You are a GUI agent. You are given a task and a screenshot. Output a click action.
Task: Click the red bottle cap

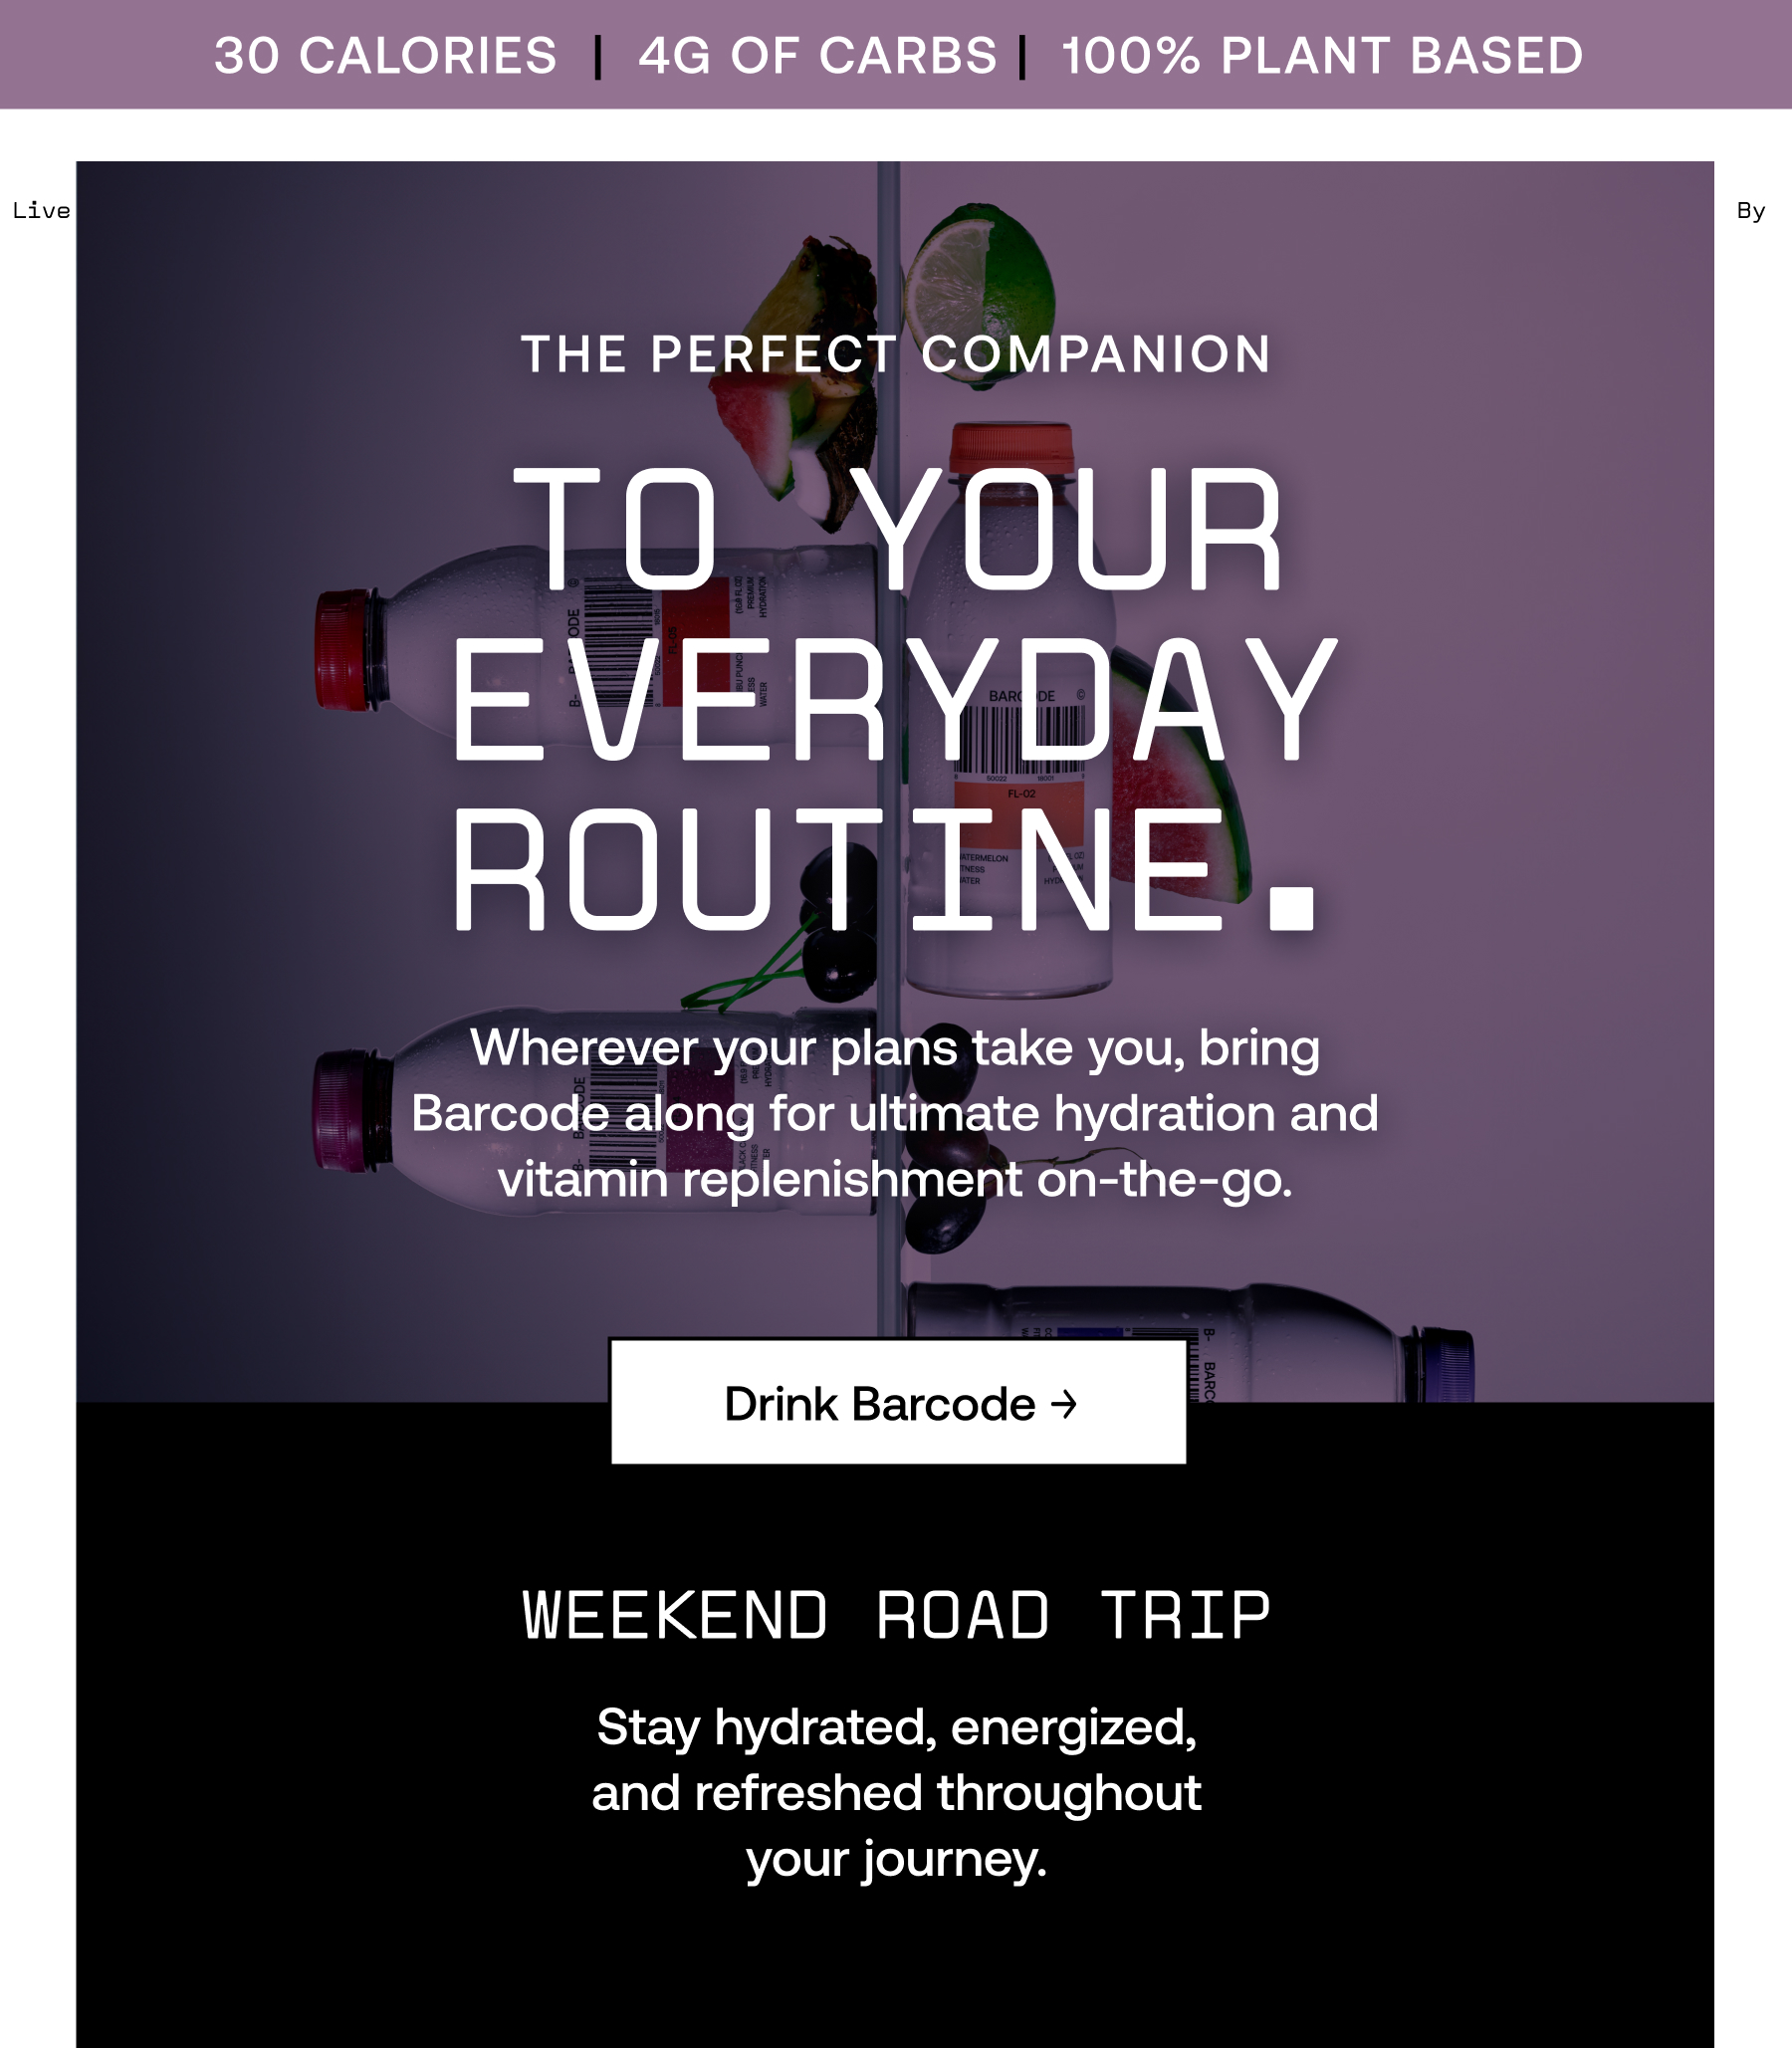pos(344,650)
